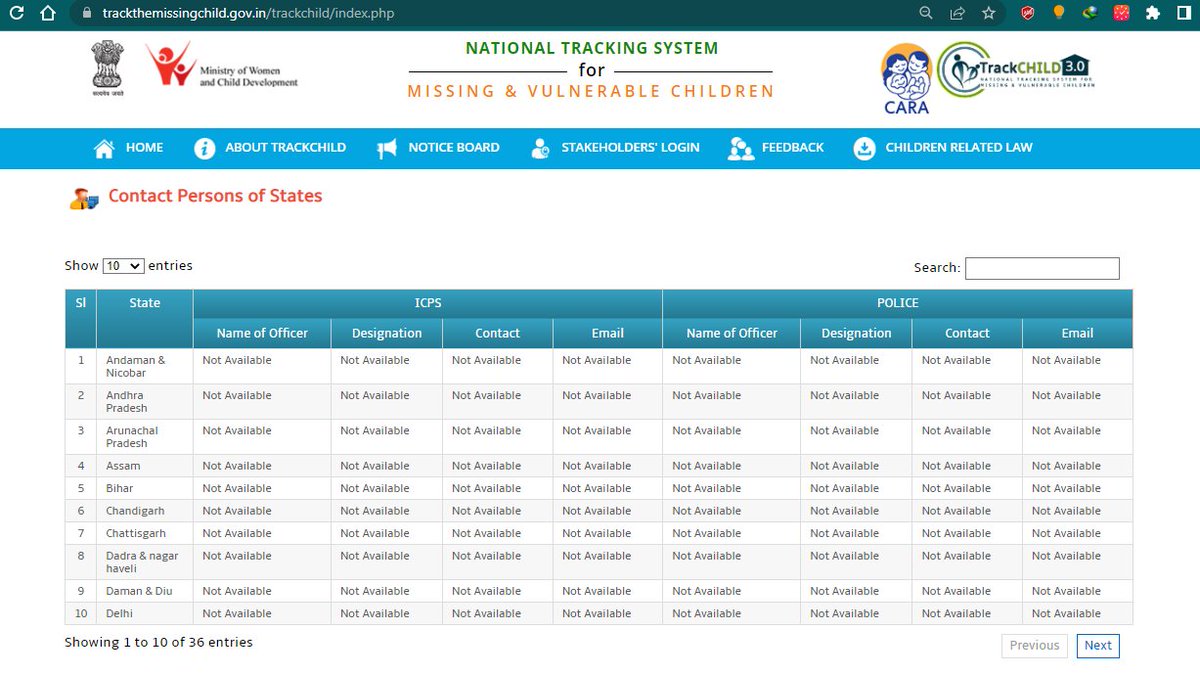Open FEEDBACK menu item
Viewport: 1200px width, 675px height.
pyautogui.click(x=793, y=147)
